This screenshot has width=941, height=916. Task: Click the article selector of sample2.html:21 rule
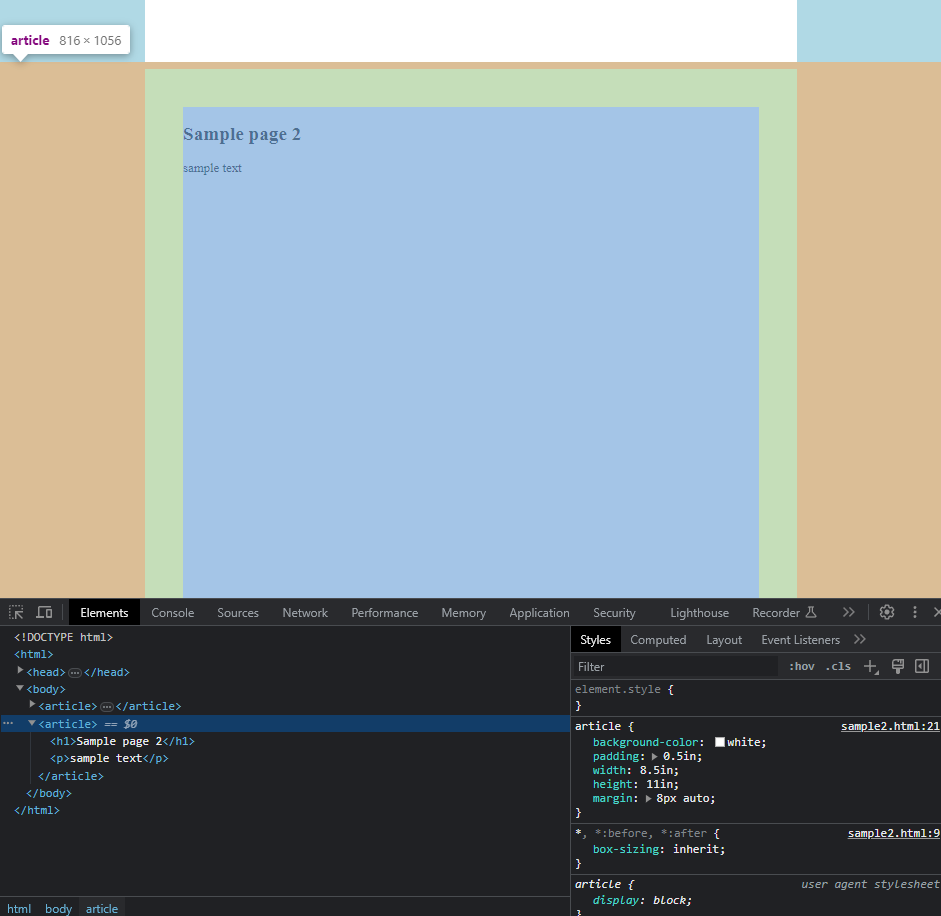point(598,726)
